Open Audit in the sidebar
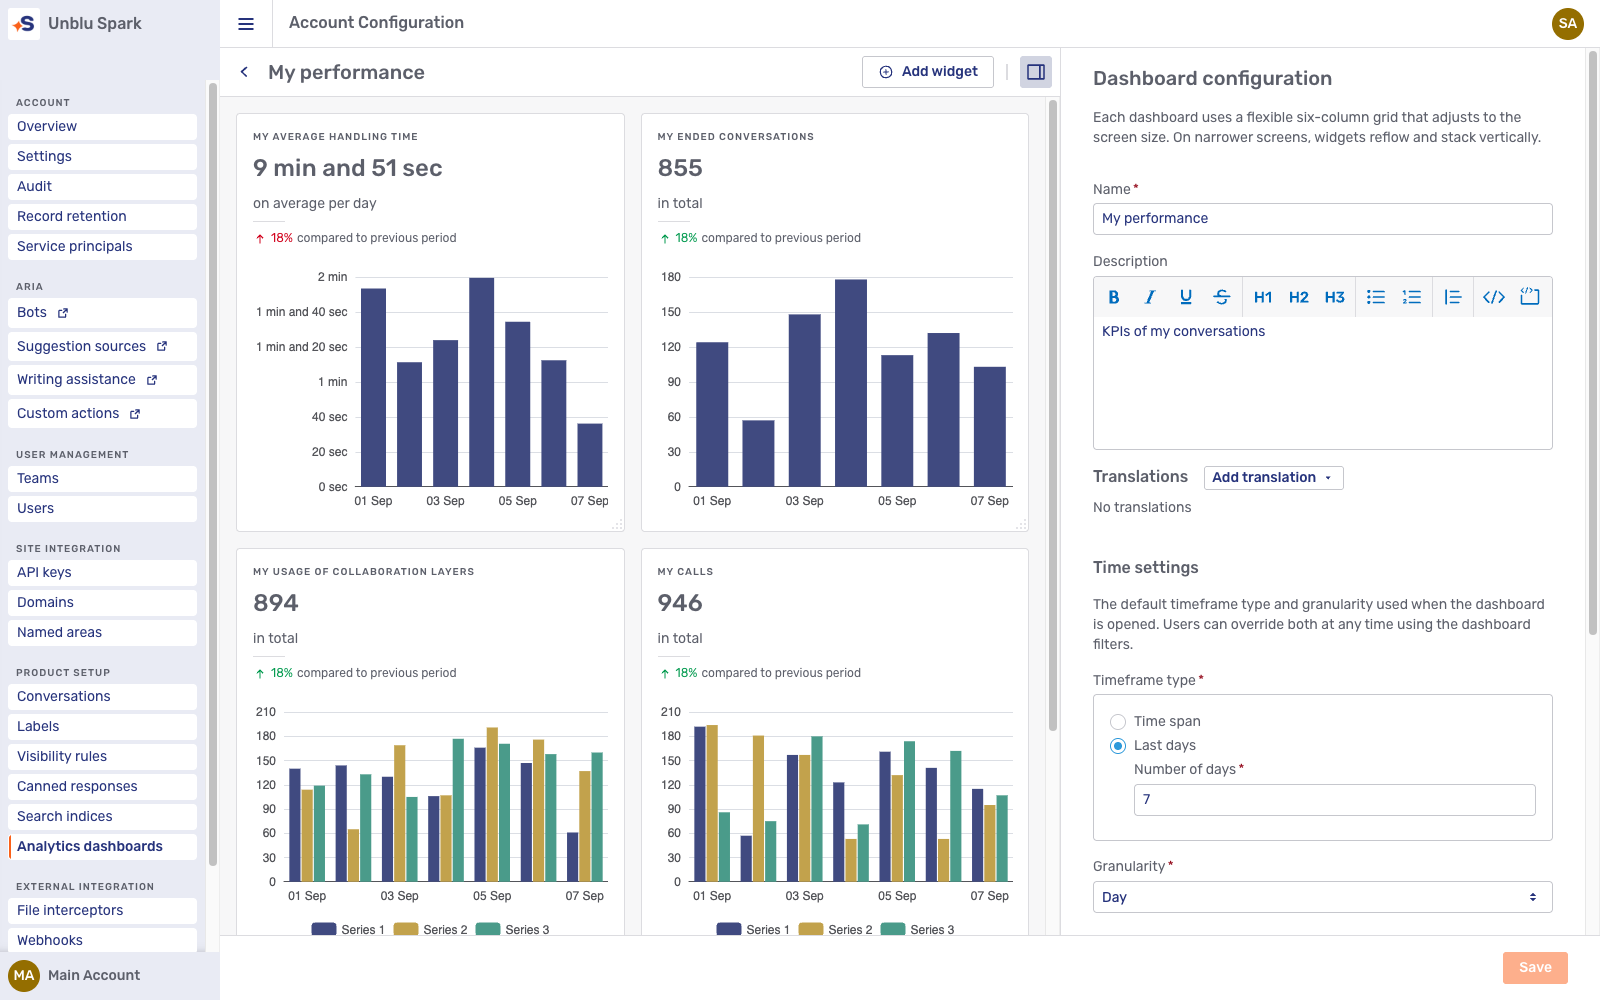1600x1000 pixels. tap(102, 187)
